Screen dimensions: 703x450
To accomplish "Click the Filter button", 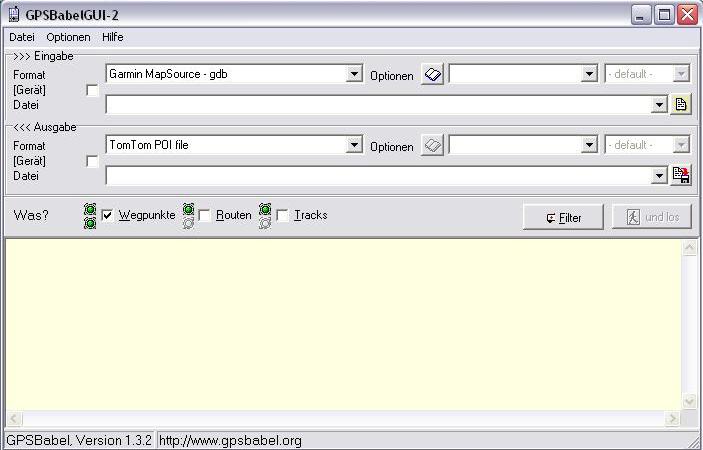I will click(x=563, y=217).
